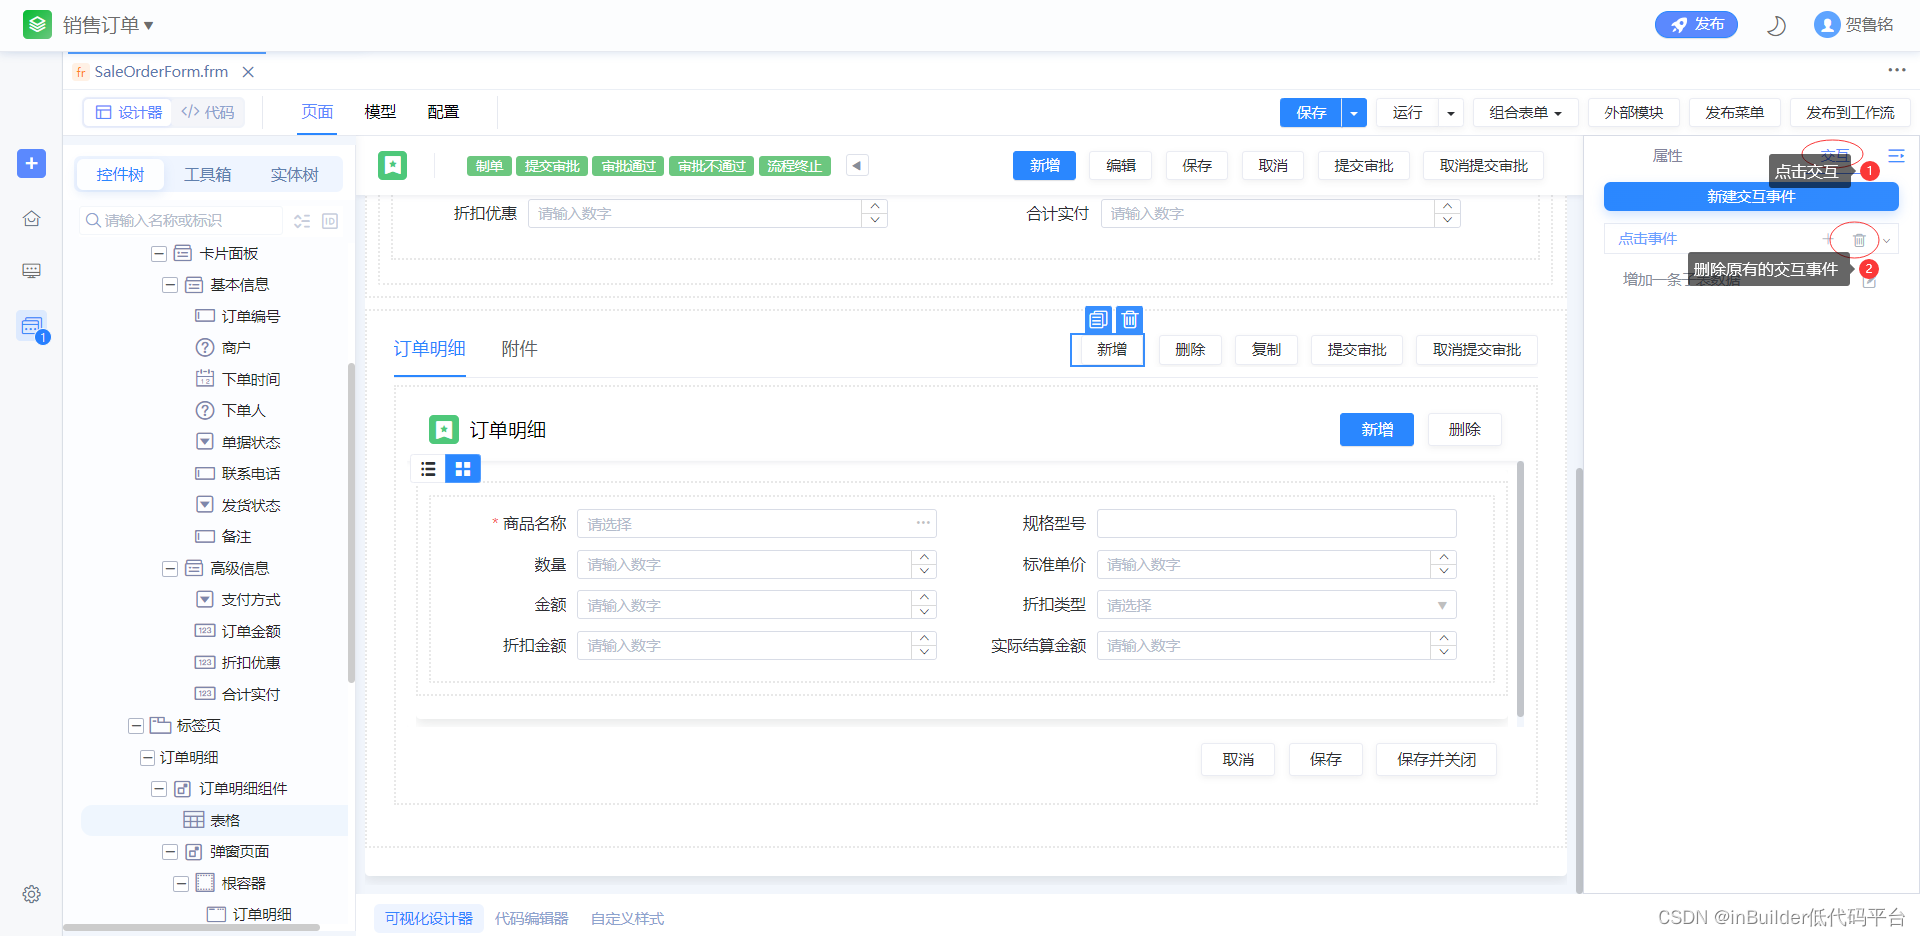Viewport: 1920px width, 936px height.
Task: Toggle ID display beside the control tree search
Action: [330, 221]
